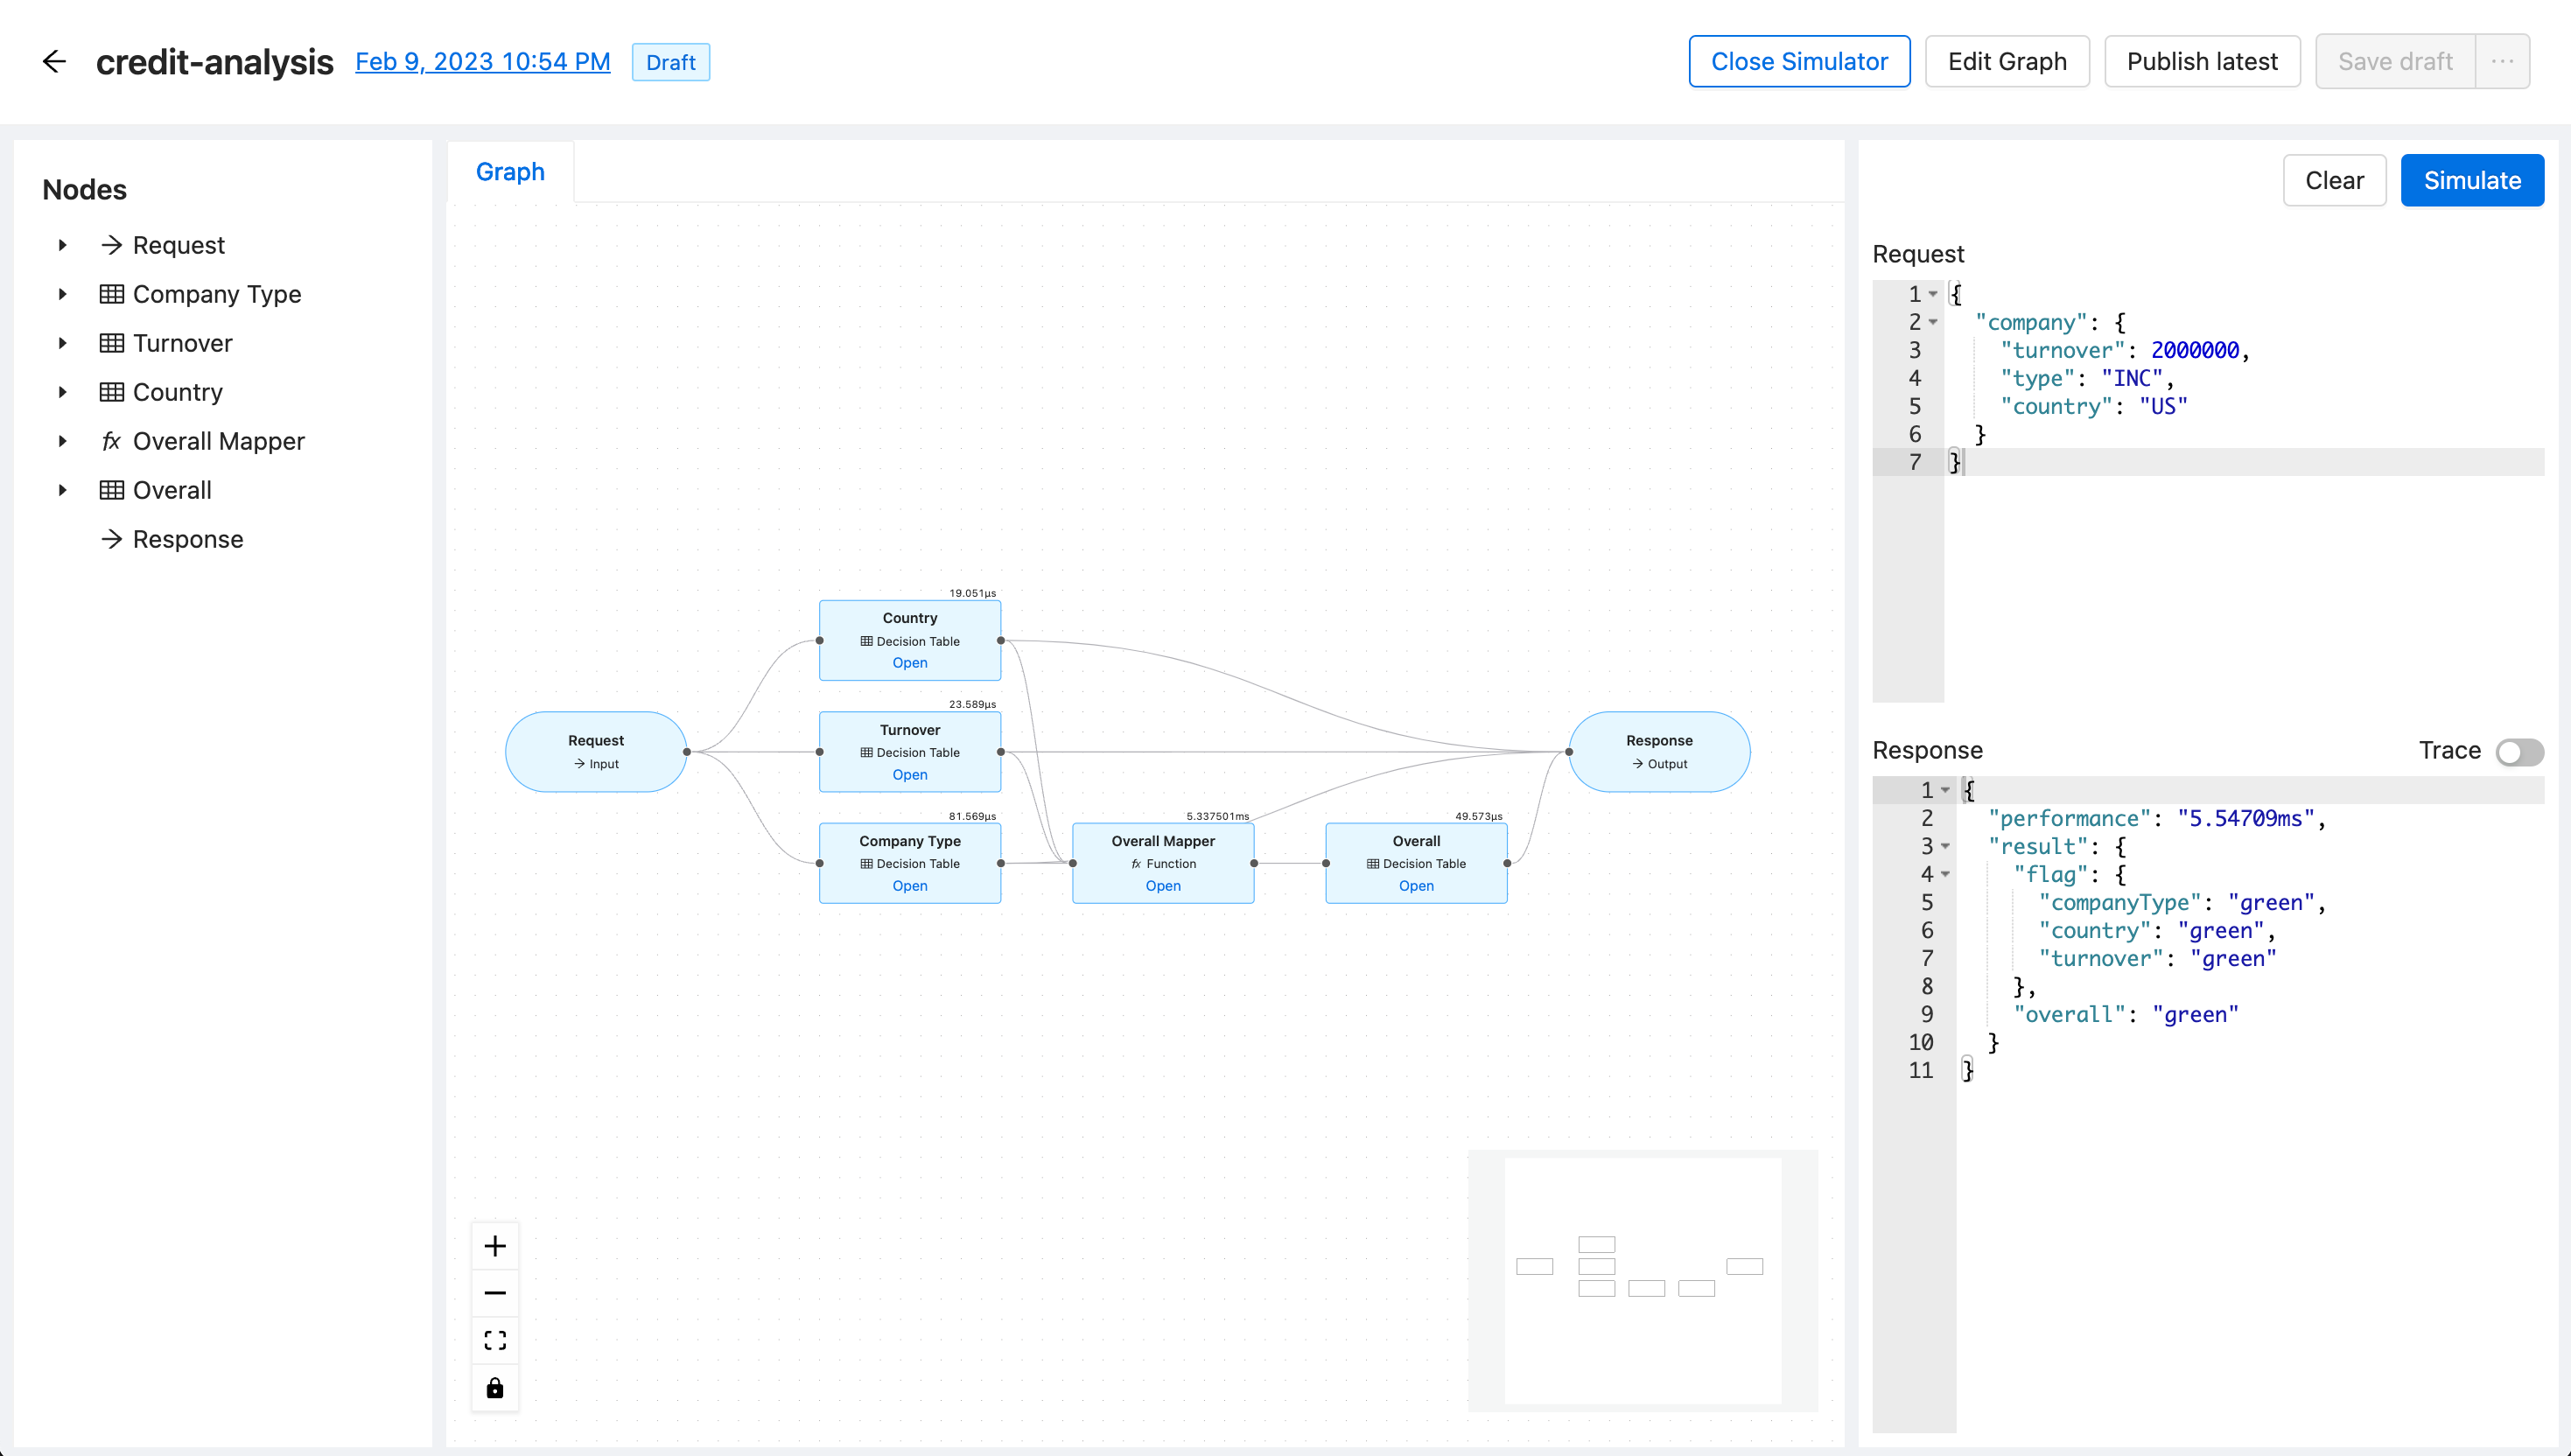Click the decision table icon beside Company Type
The width and height of the screenshot is (2571, 1456).
(x=111, y=293)
